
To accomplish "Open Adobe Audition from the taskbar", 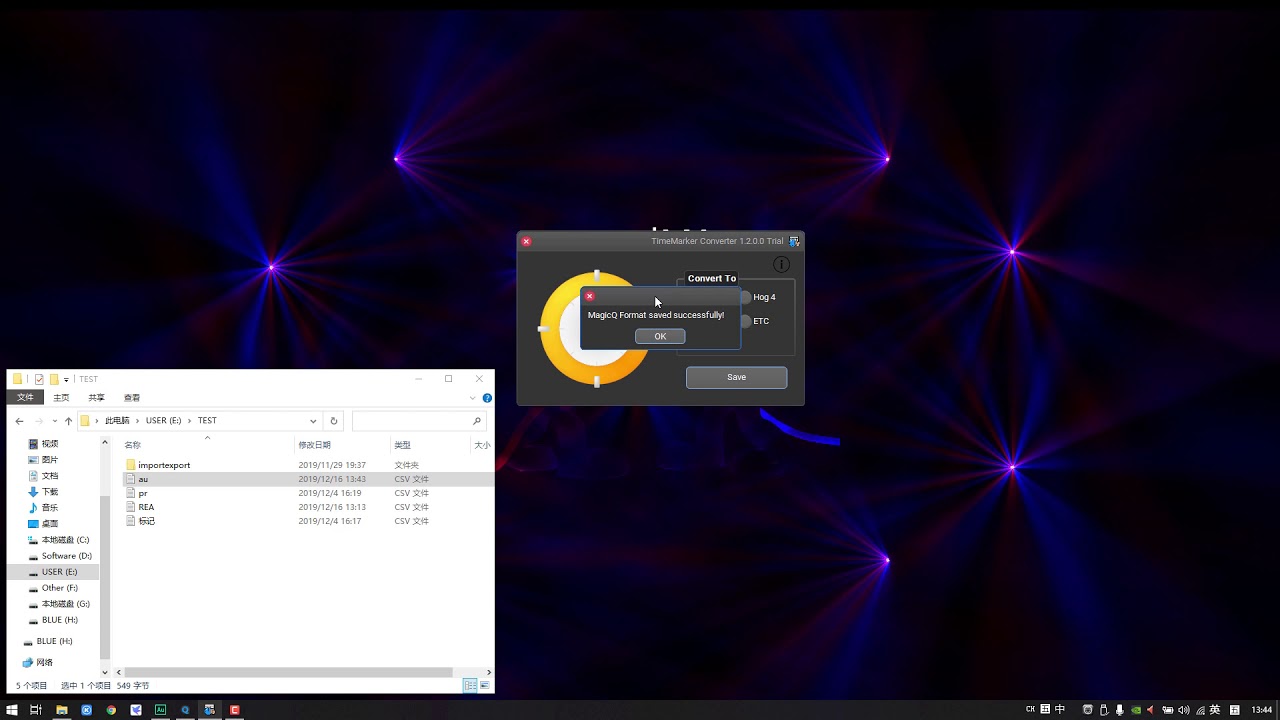I will coord(160,709).
